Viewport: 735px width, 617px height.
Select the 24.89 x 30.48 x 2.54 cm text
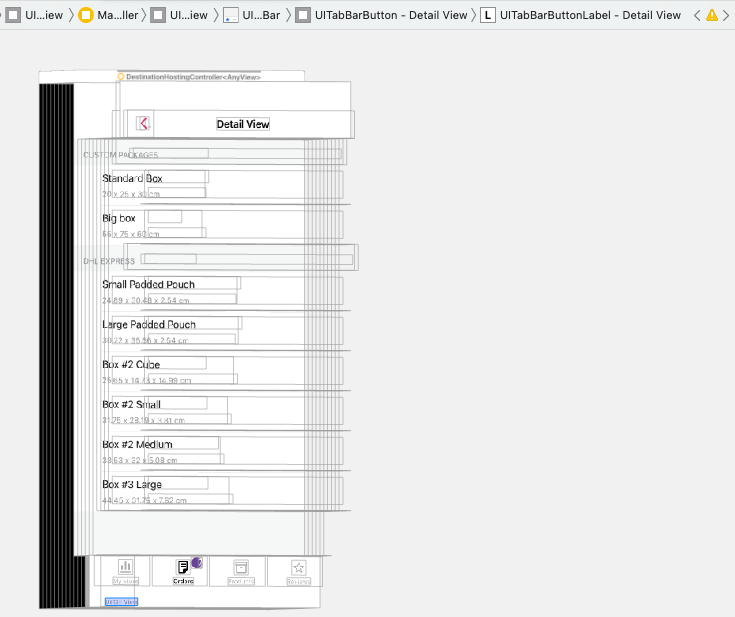[146, 300]
